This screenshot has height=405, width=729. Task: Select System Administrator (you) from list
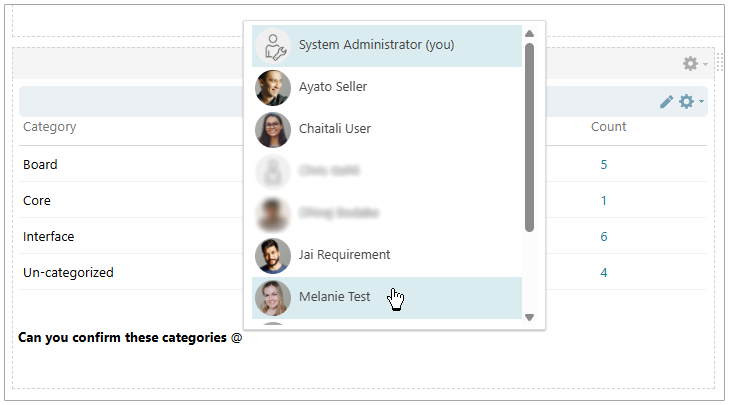pos(370,46)
